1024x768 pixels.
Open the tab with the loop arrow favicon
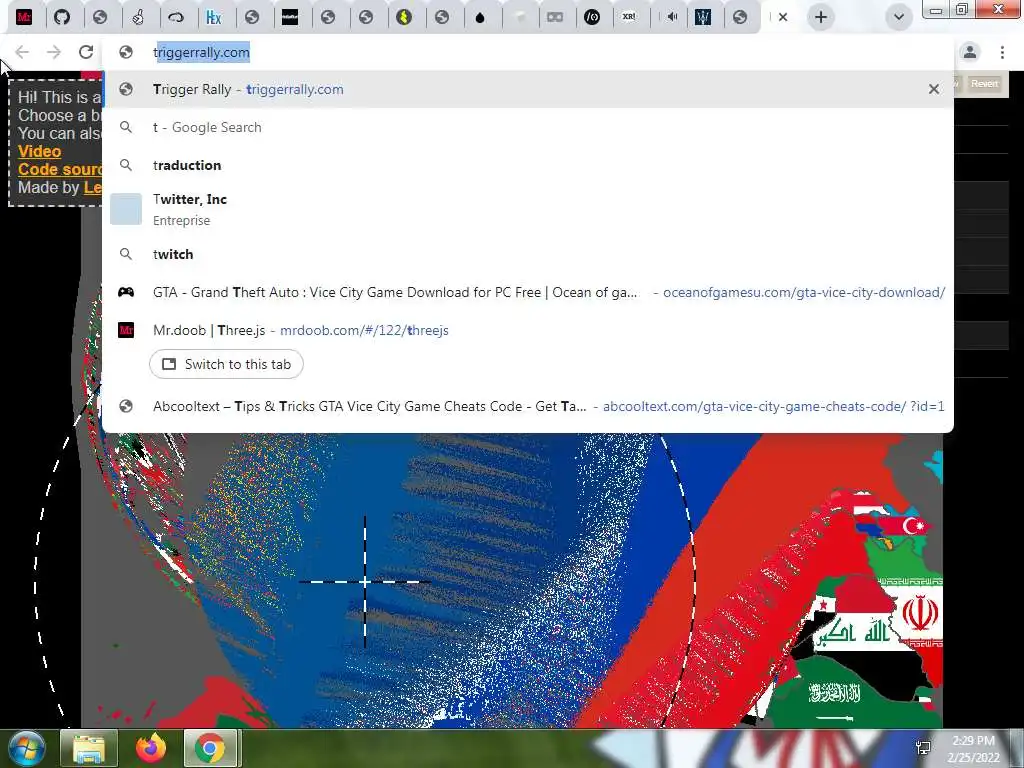coord(176,17)
